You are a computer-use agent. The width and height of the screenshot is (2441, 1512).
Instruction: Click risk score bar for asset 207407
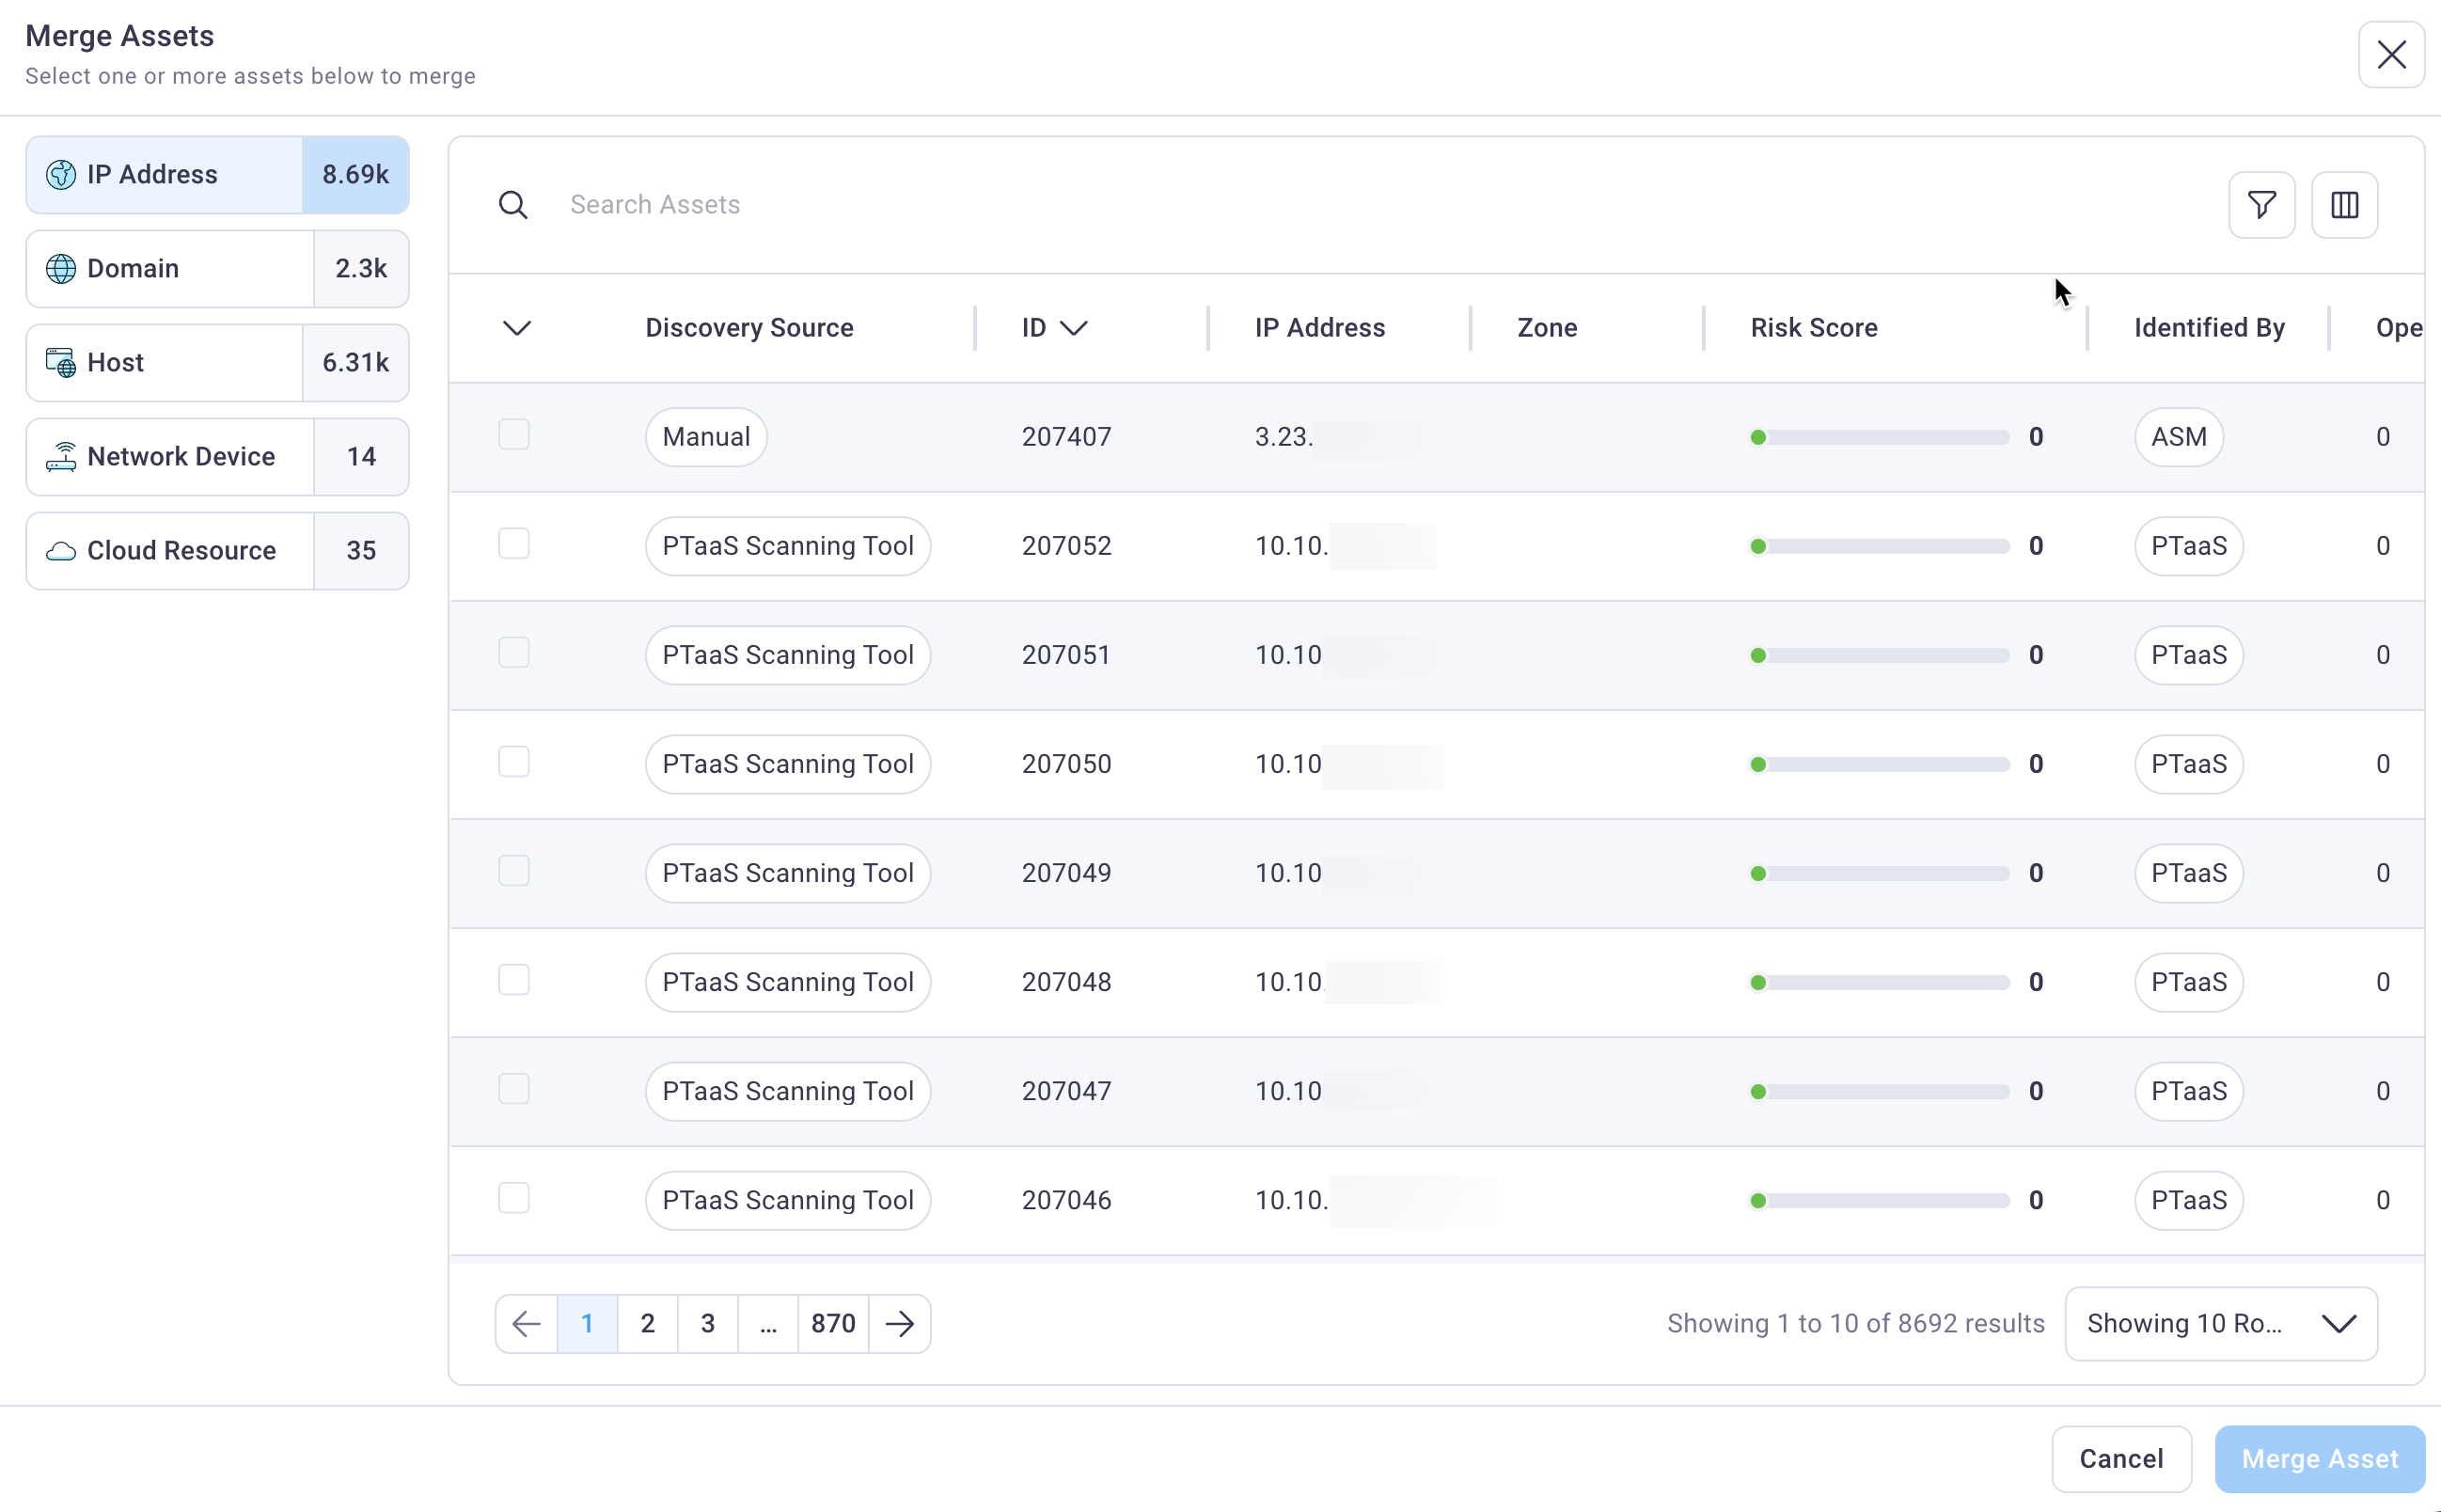coord(1880,437)
